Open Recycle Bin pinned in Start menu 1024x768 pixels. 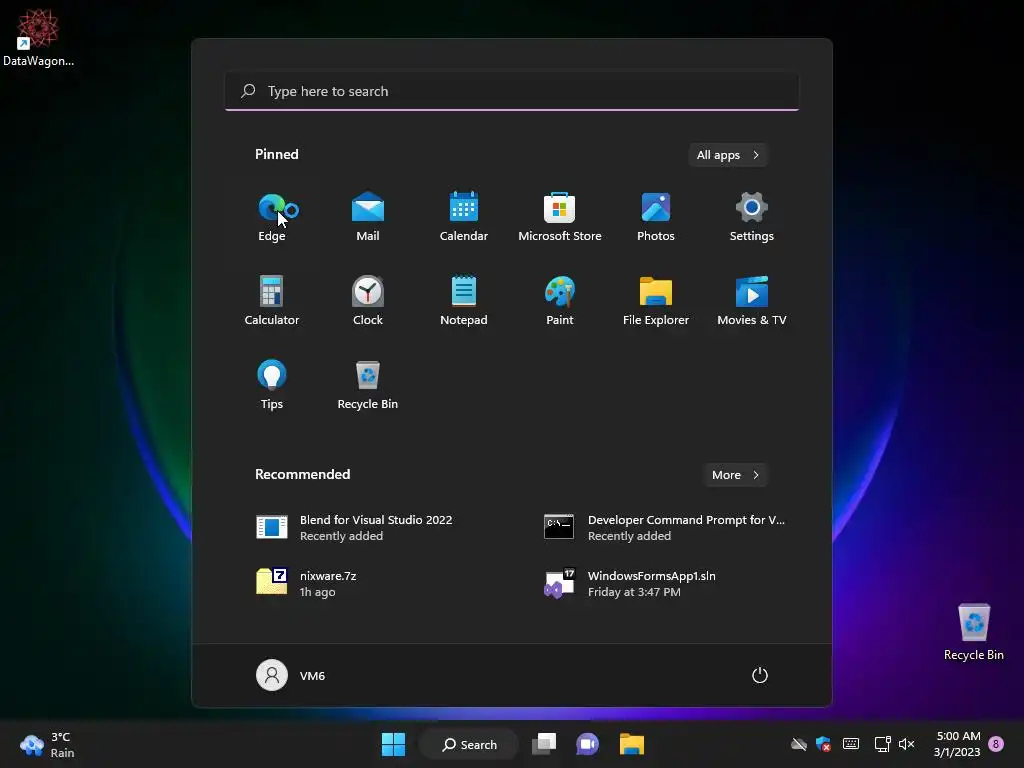(x=368, y=385)
